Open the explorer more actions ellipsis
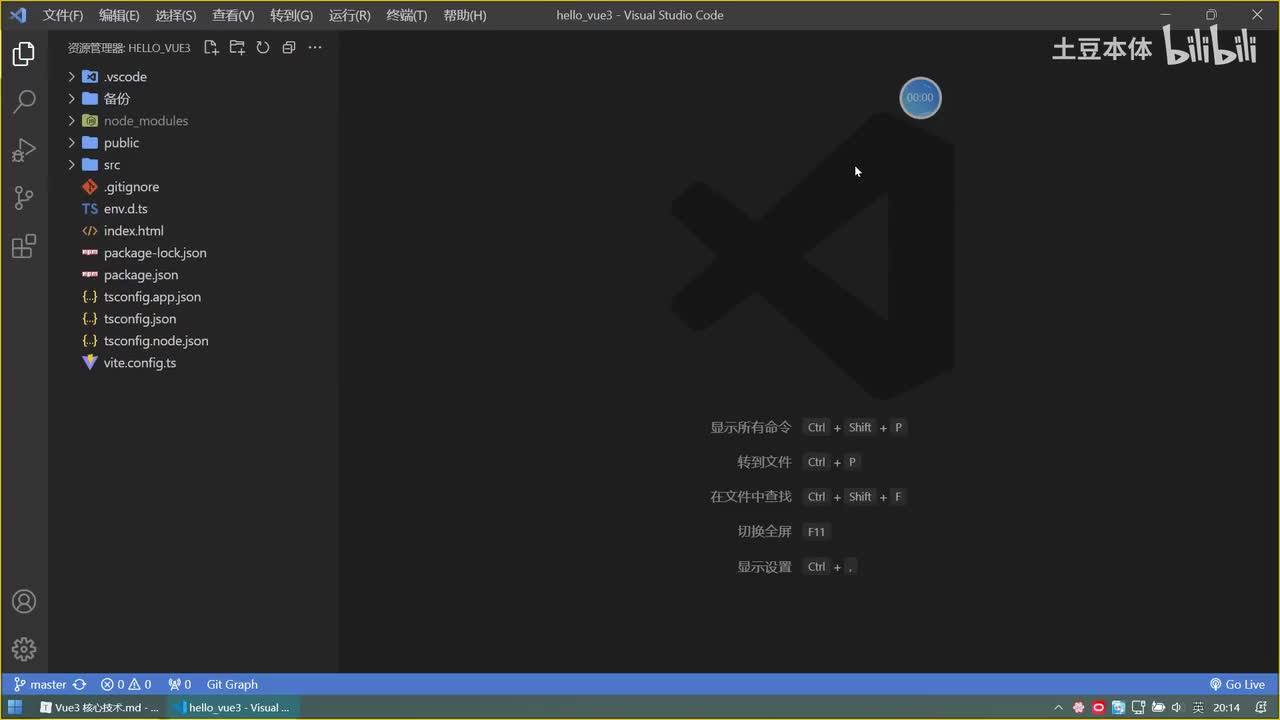The image size is (1280, 720). [315, 47]
